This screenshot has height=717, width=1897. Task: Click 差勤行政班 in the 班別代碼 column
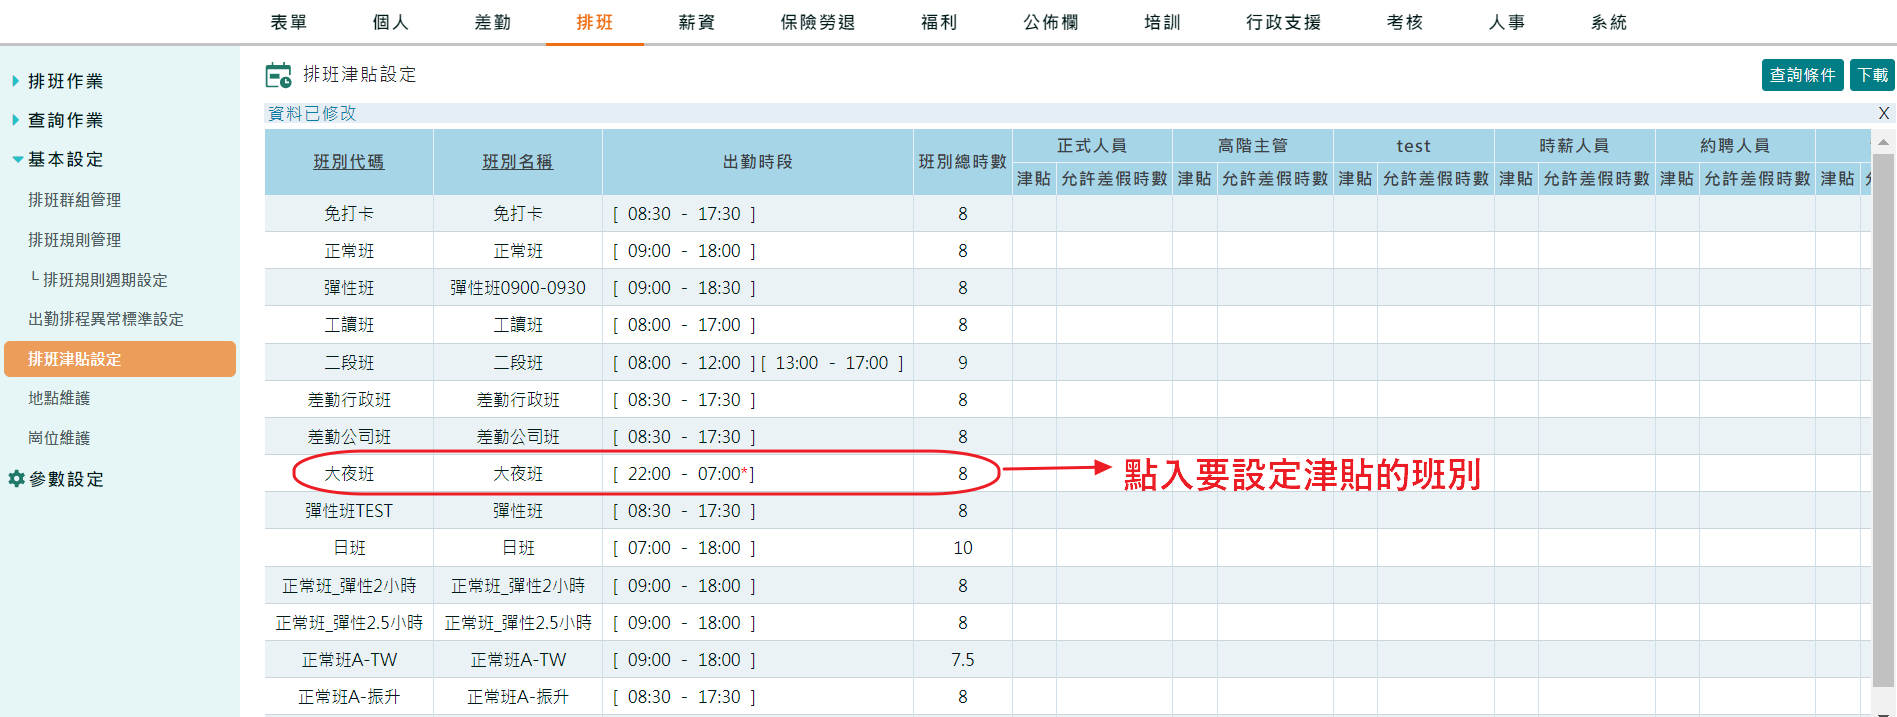pos(349,400)
